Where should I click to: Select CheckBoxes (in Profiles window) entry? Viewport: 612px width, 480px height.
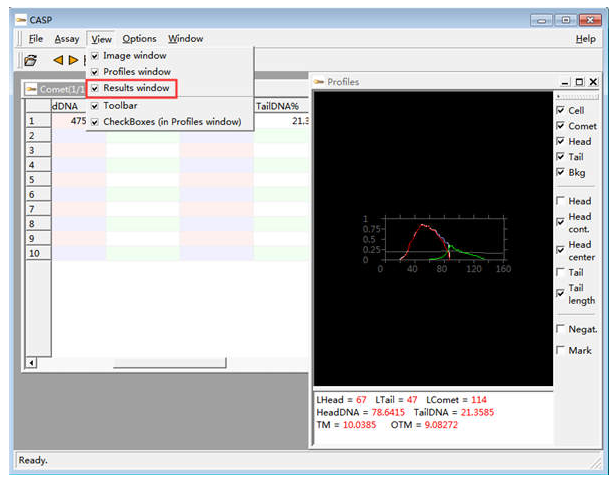tap(172, 121)
